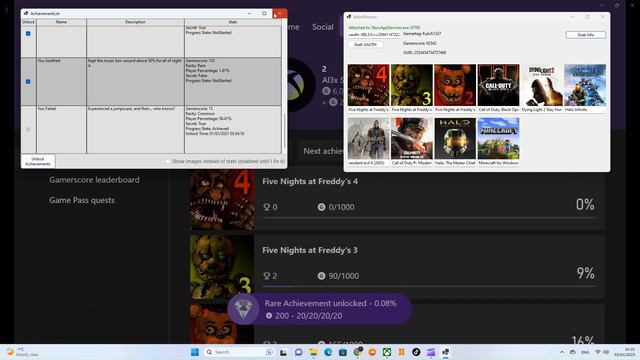Image resolution: width=640 pixels, height=360 pixels.
Task: Click the 'Experienced a jumpscare' description cell
Action: (x=135, y=129)
